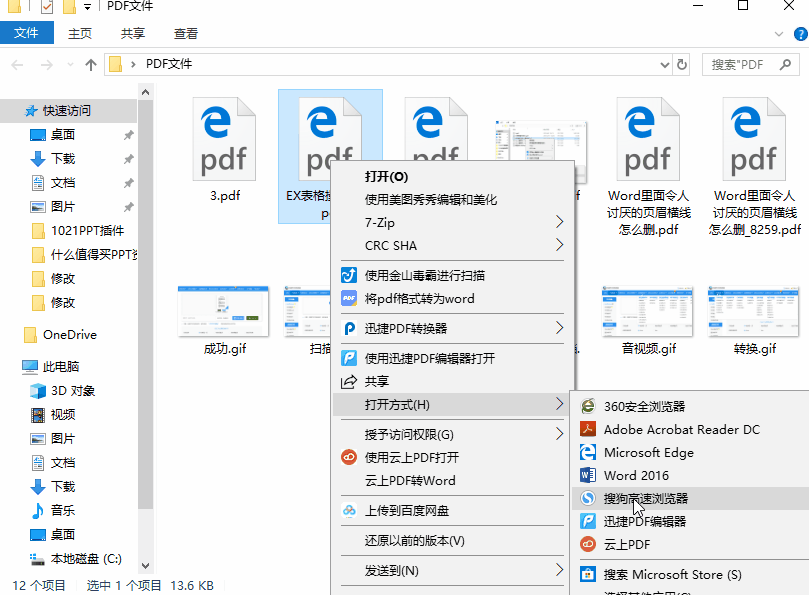
Task: Click the 百度网盘 upload icon
Action: 349,511
